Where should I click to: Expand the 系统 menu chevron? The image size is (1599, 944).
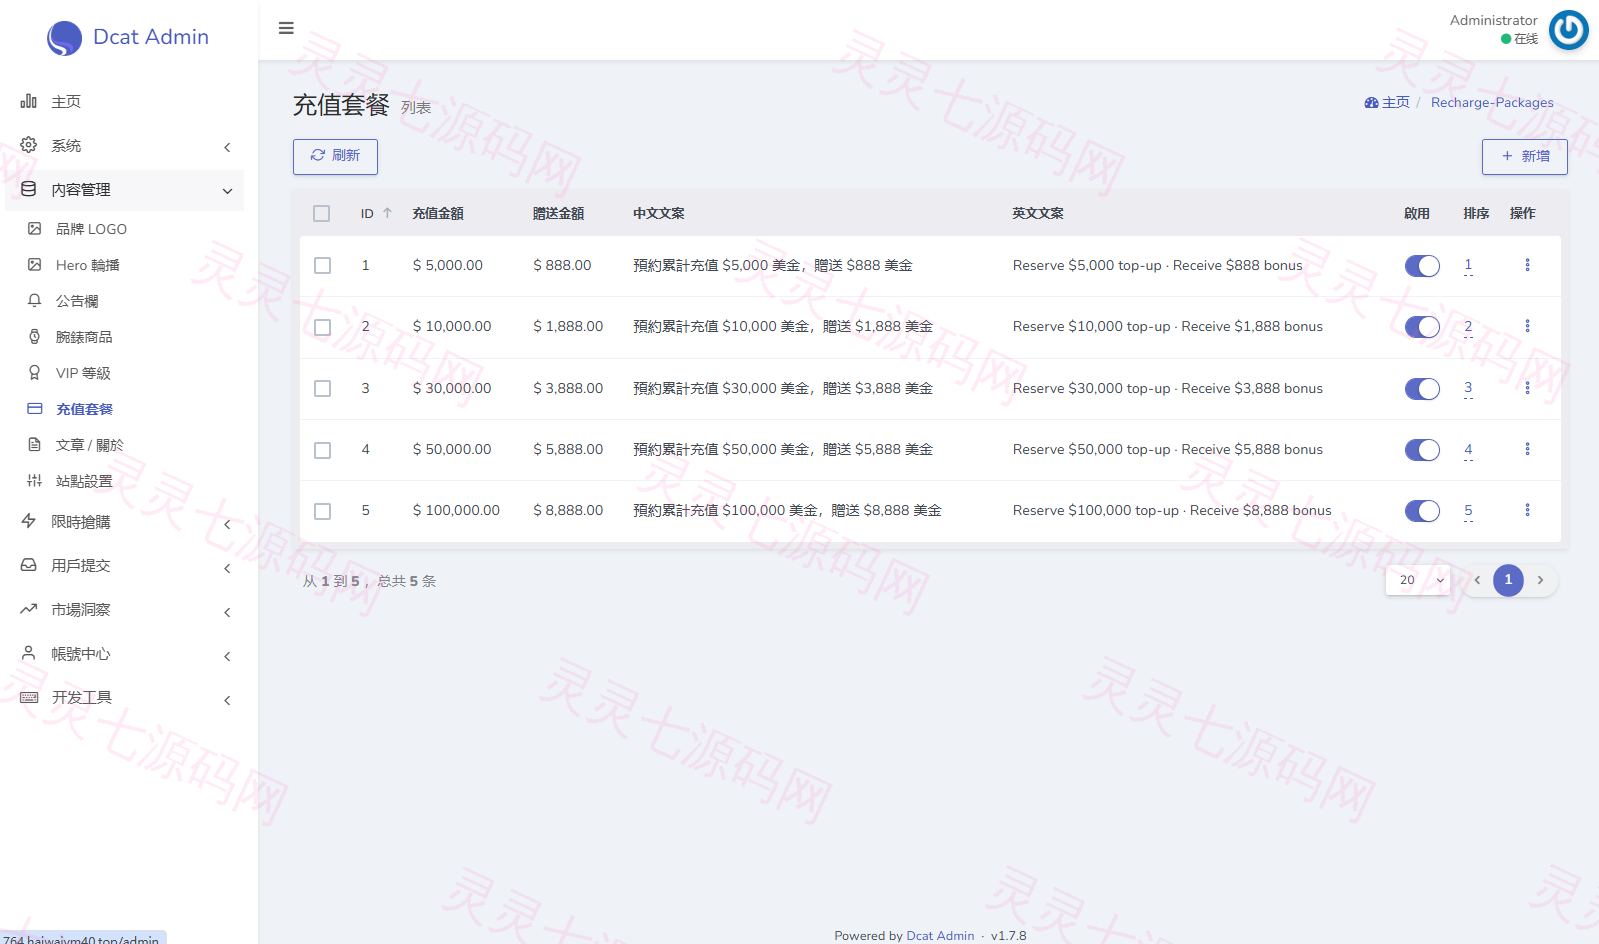pyautogui.click(x=227, y=147)
